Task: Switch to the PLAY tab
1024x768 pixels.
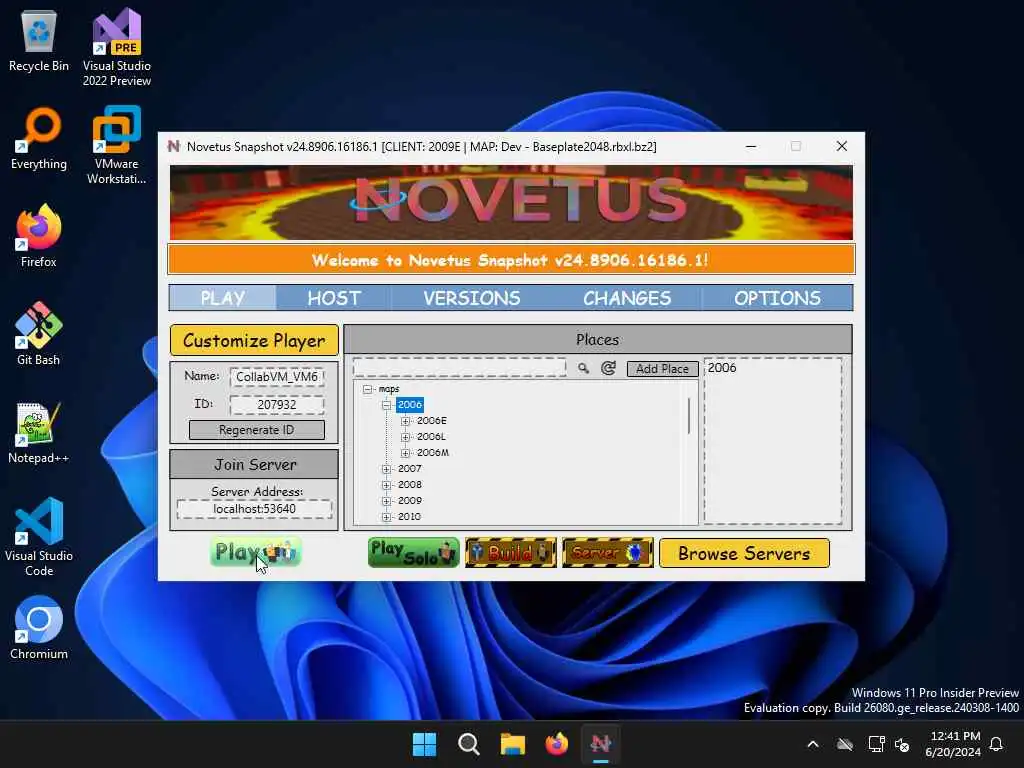Action: point(223,298)
